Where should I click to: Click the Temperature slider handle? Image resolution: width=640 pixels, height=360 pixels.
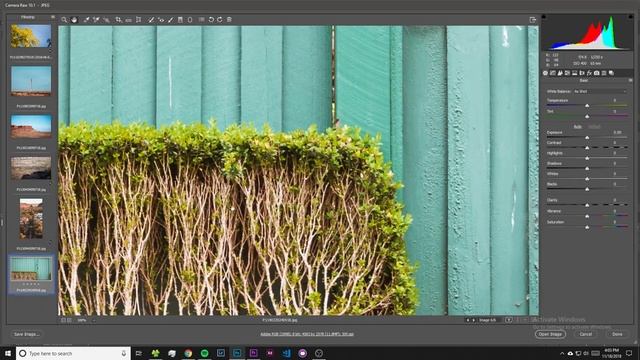coord(587,106)
